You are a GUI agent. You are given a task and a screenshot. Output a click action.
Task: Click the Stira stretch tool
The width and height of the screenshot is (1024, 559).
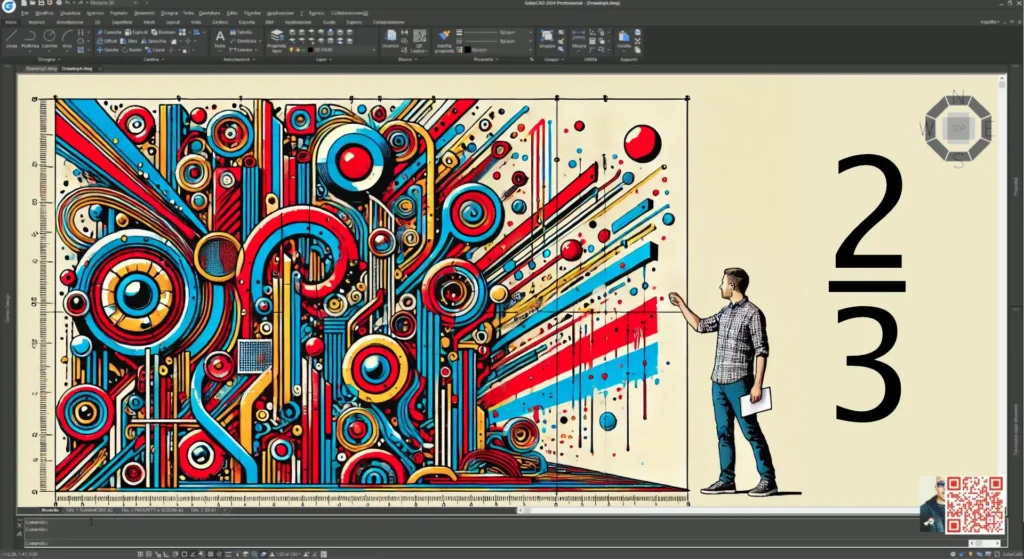point(130,41)
